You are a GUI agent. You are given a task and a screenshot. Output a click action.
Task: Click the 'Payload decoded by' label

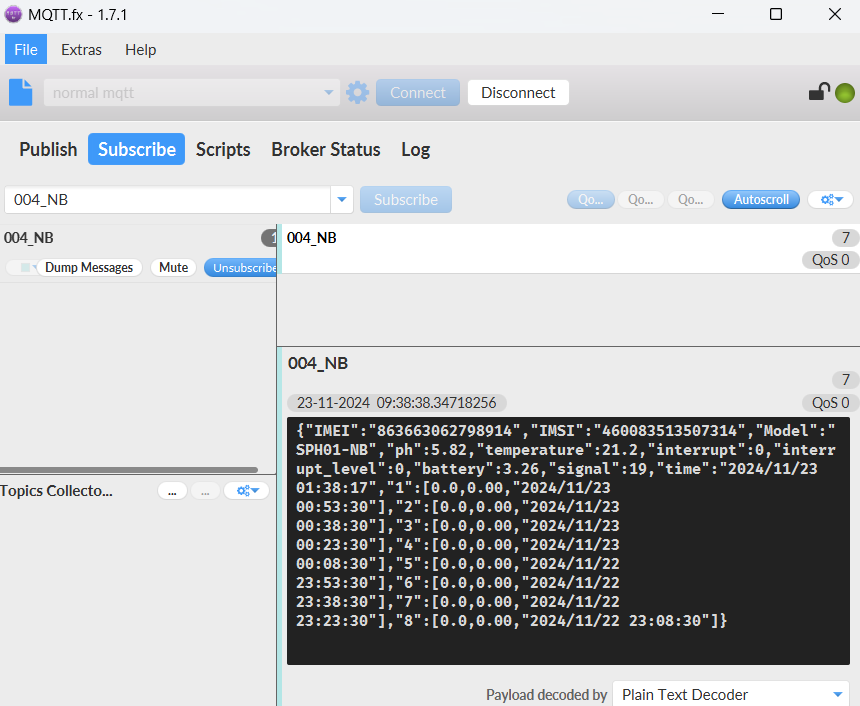546,695
